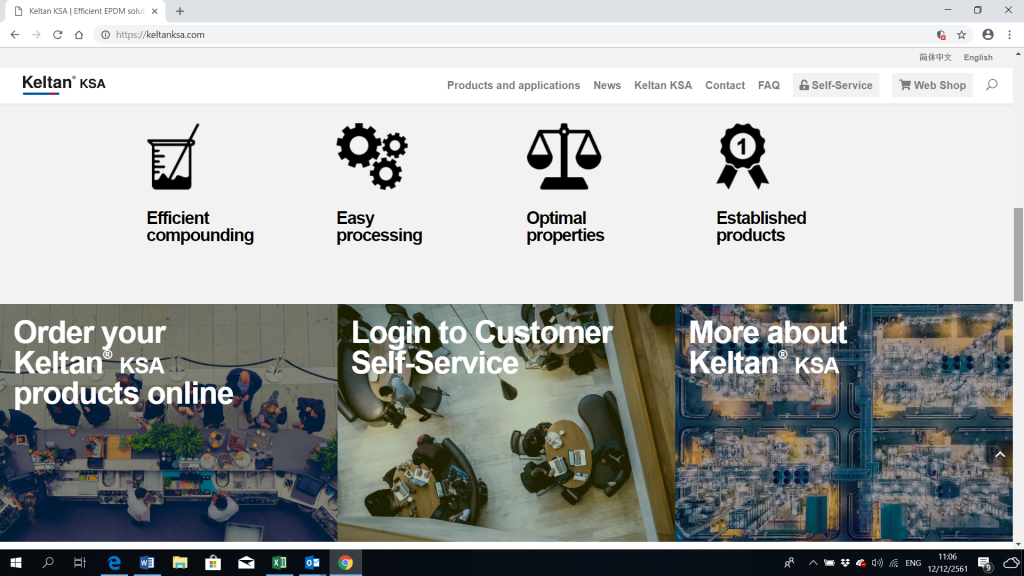
Task: Open the Keltan KSA navigation item
Action: tap(663, 85)
